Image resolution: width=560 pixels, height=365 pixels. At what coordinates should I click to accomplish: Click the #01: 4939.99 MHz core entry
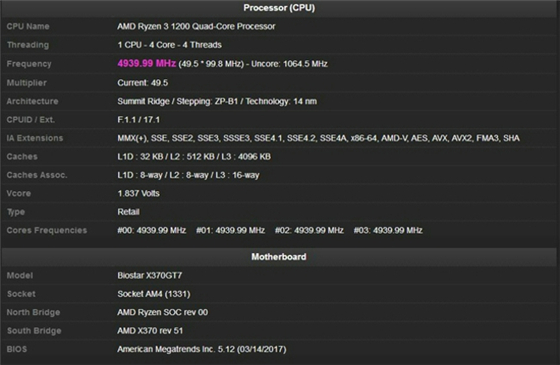point(230,230)
